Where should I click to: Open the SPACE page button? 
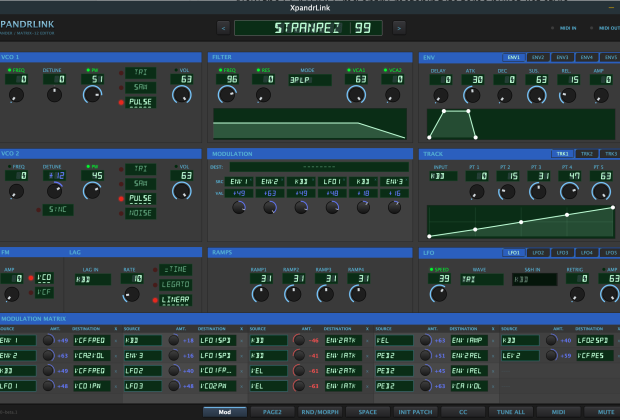(368, 412)
